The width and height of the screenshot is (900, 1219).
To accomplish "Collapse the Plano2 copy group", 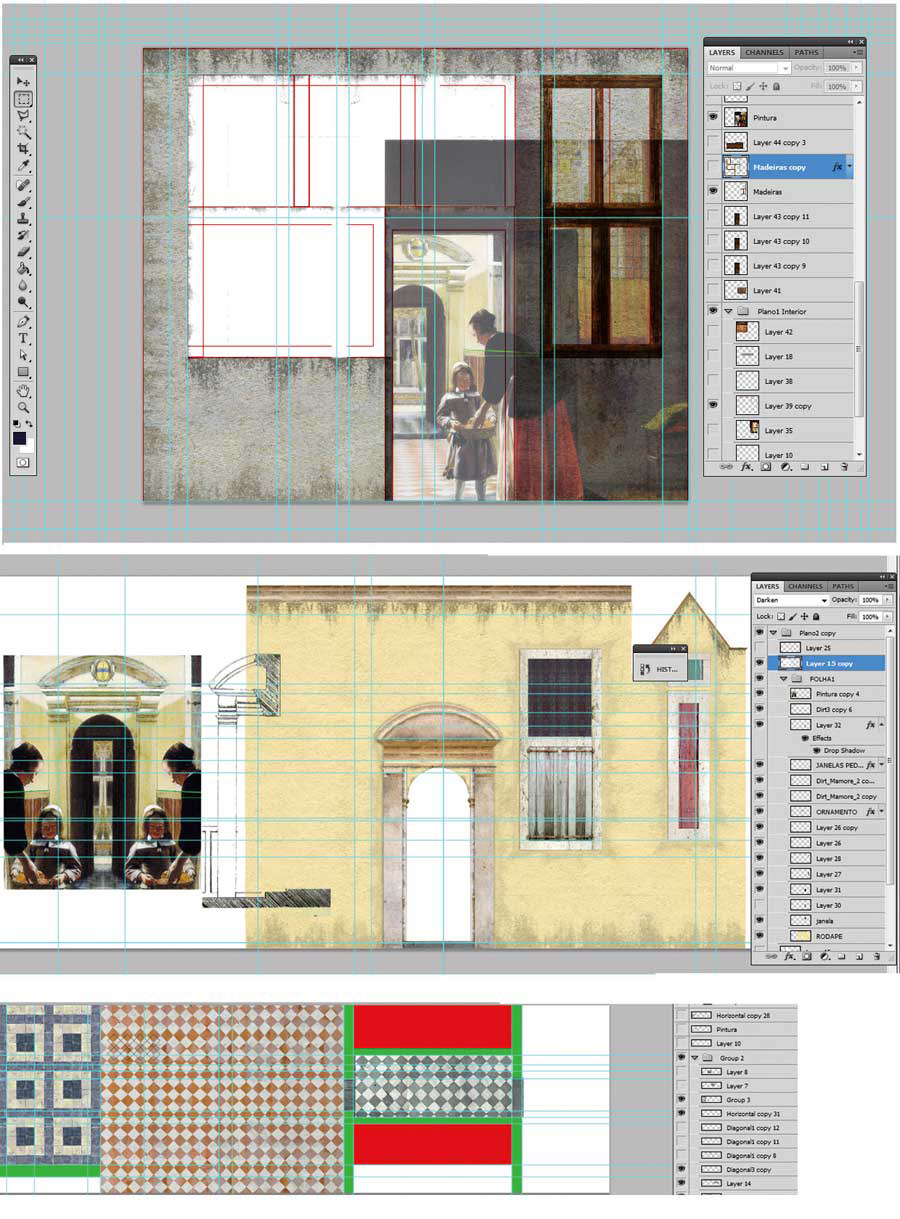I will pyautogui.click(x=773, y=633).
